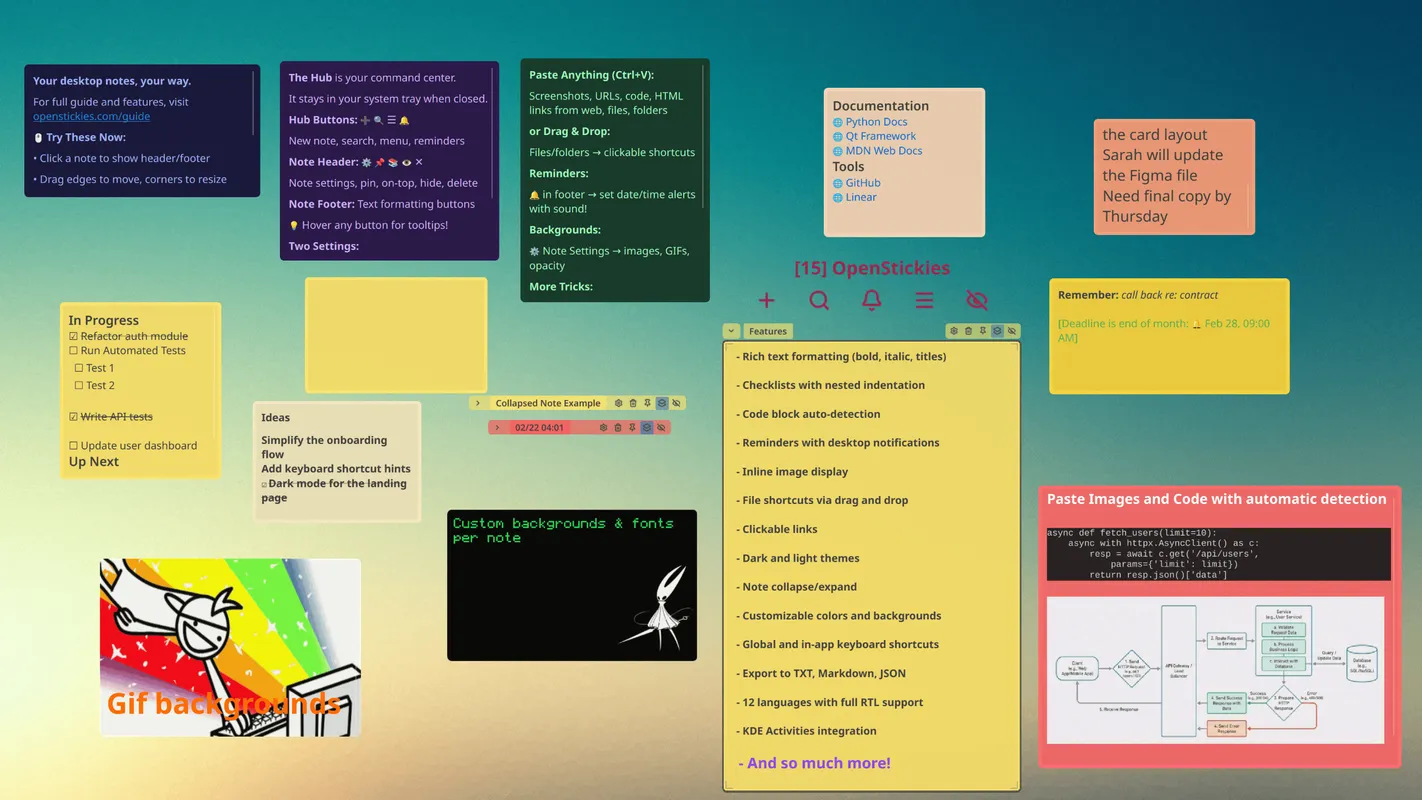Delete the Features note via its trash icon
This screenshot has width=1422, height=800.
click(x=968, y=330)
